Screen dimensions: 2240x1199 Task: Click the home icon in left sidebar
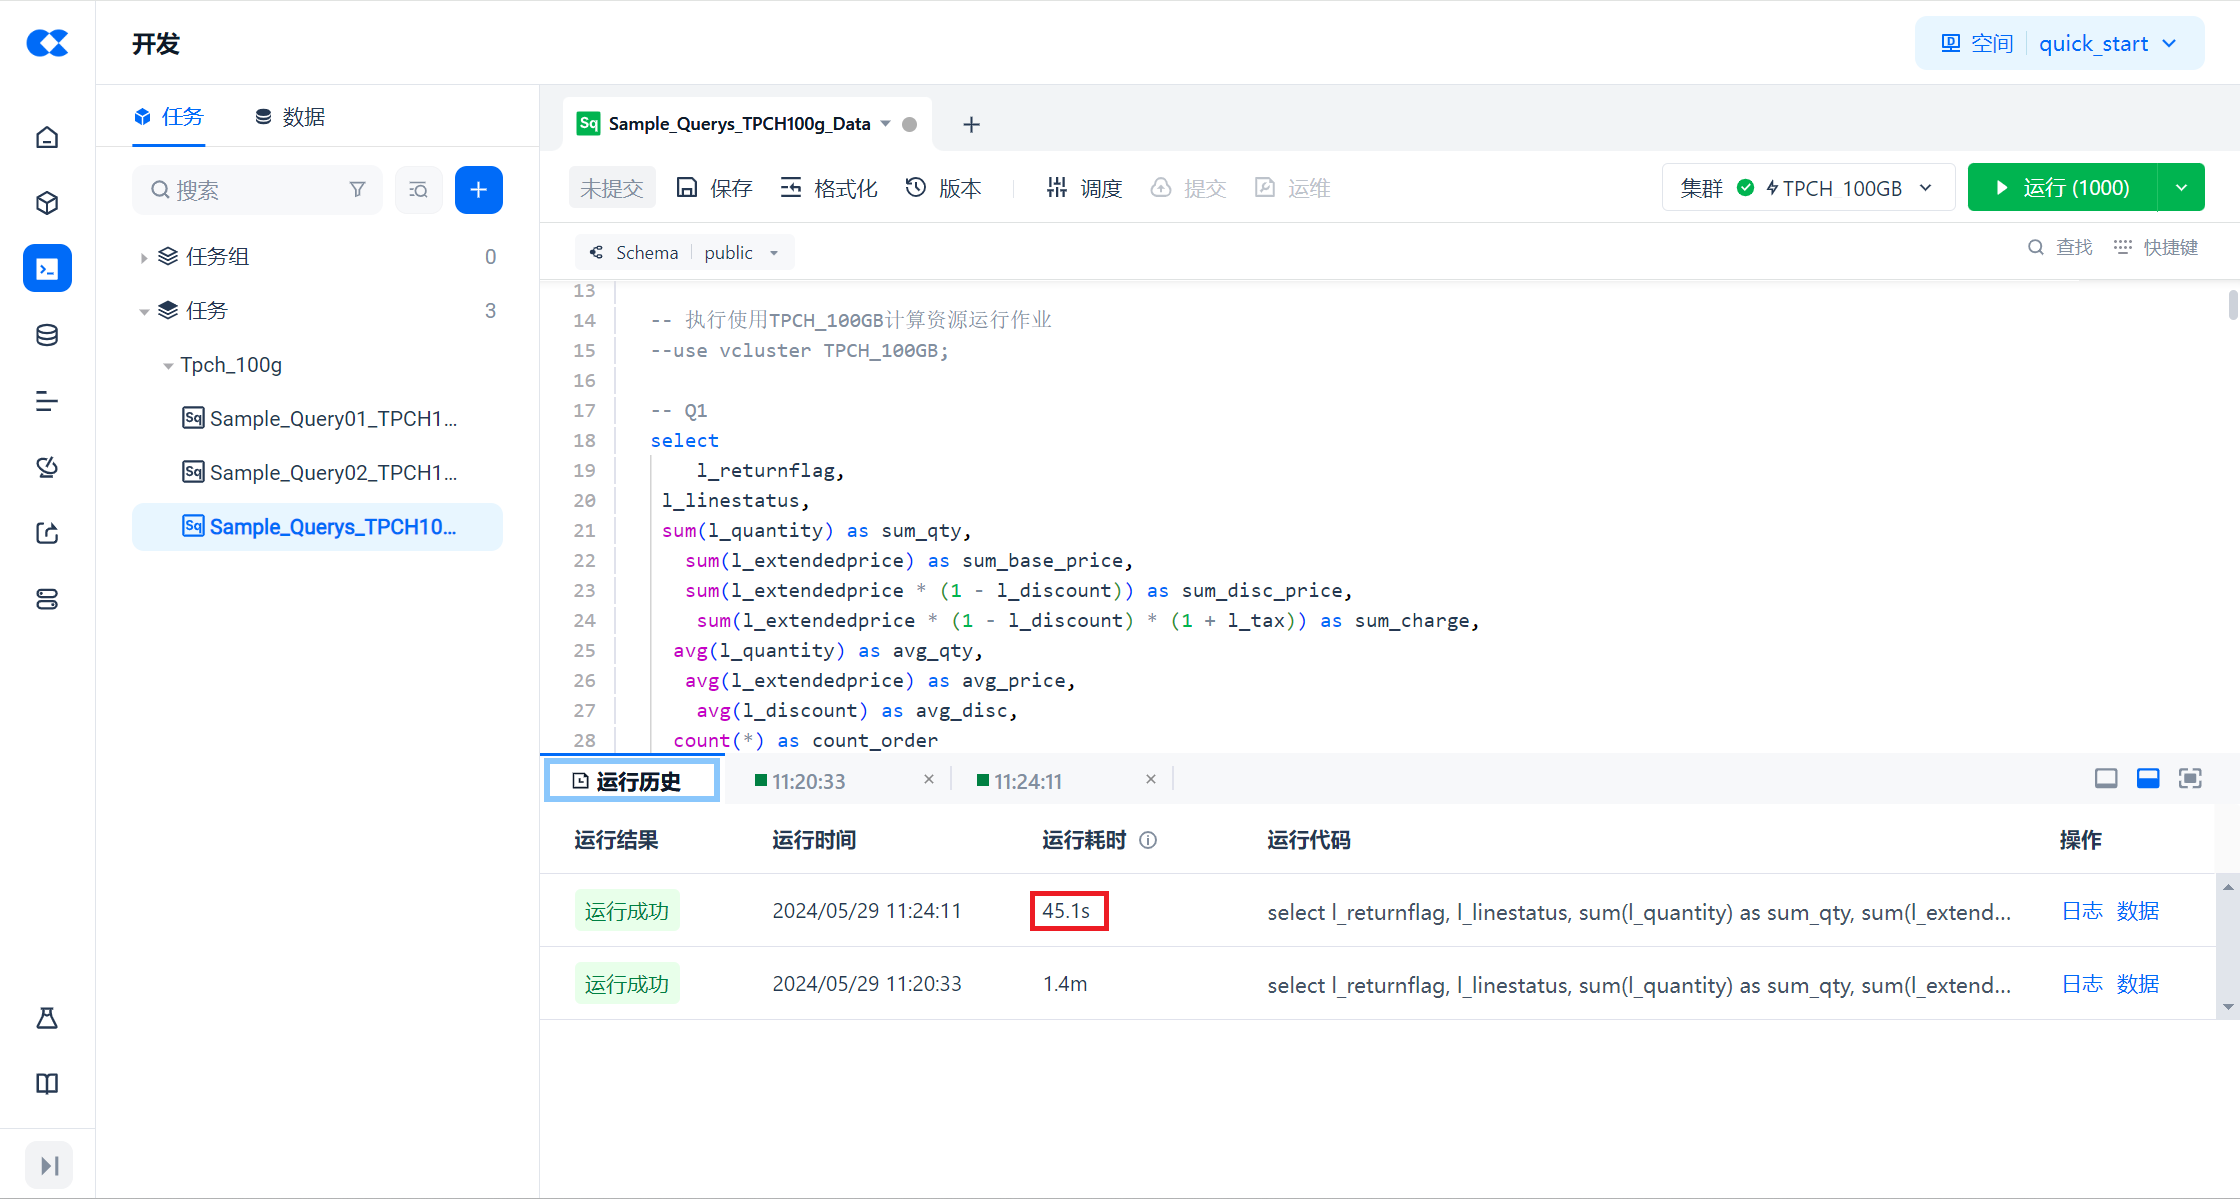47,137
